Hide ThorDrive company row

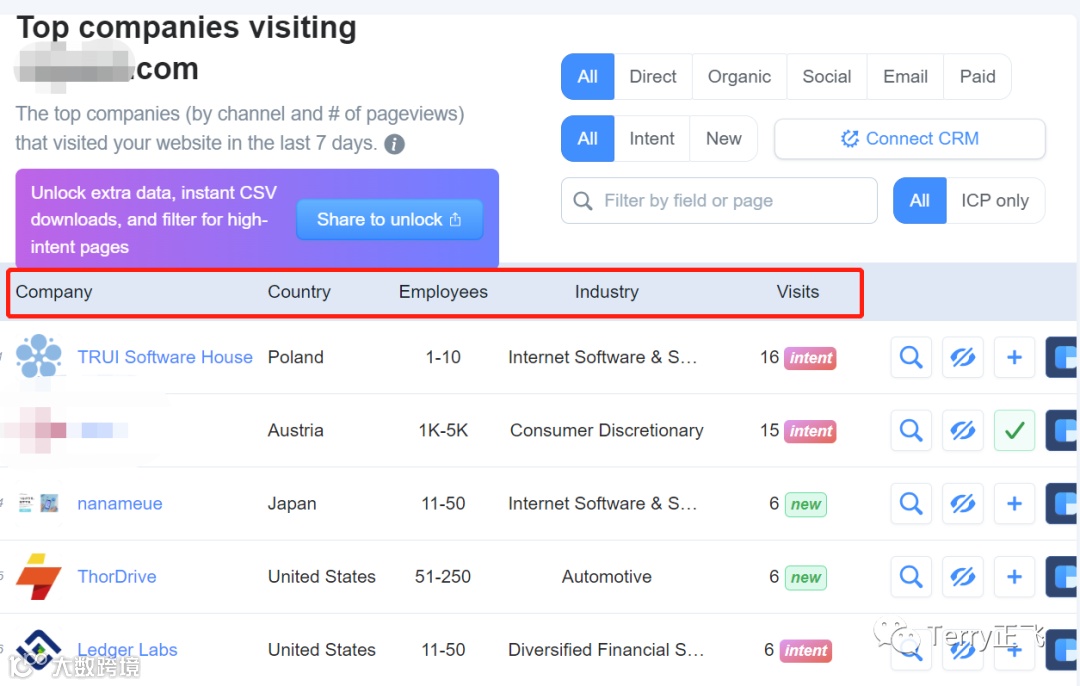962,576
